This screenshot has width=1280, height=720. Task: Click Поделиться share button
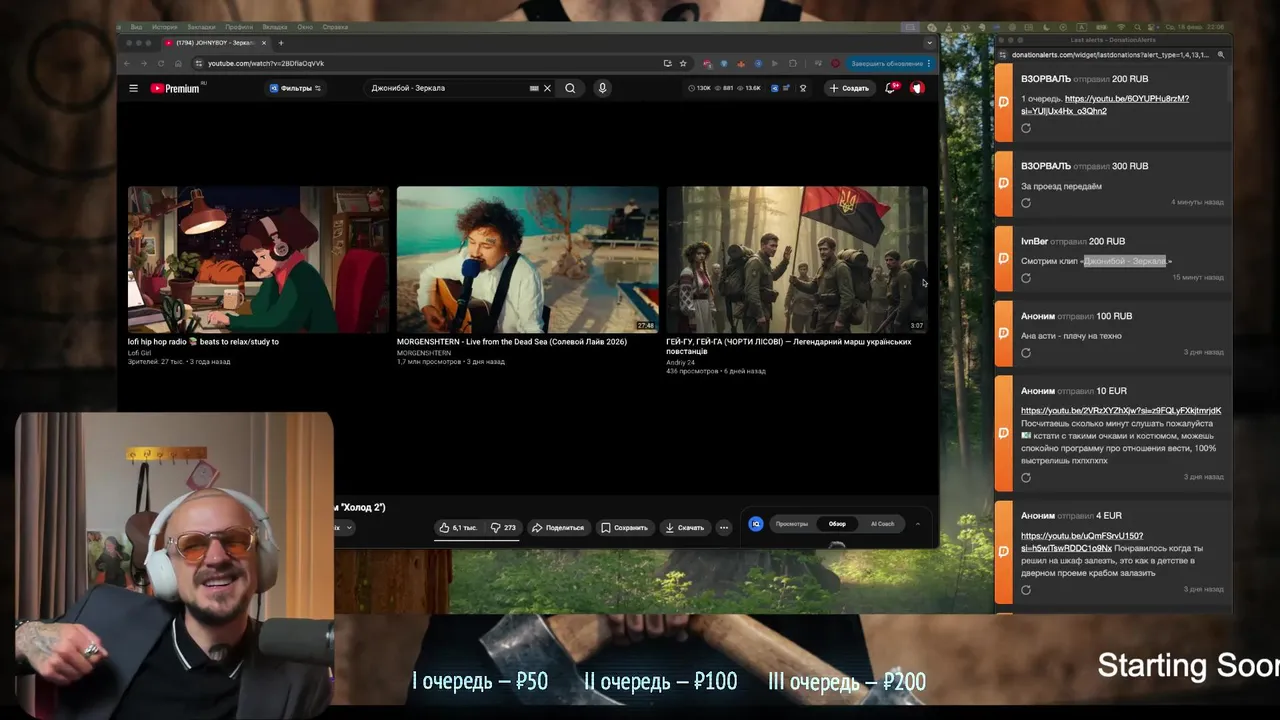click(558, 527)
